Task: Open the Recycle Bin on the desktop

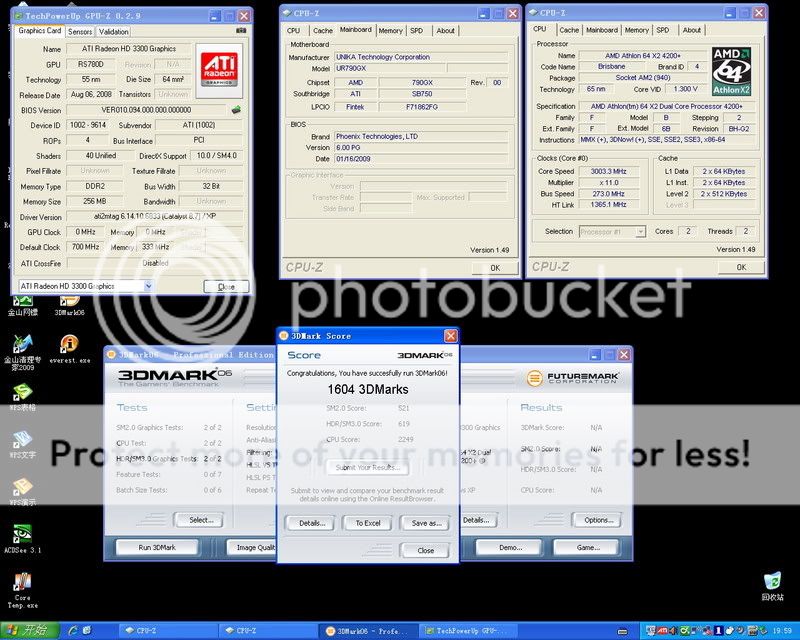Action: (x=771, y=584)
